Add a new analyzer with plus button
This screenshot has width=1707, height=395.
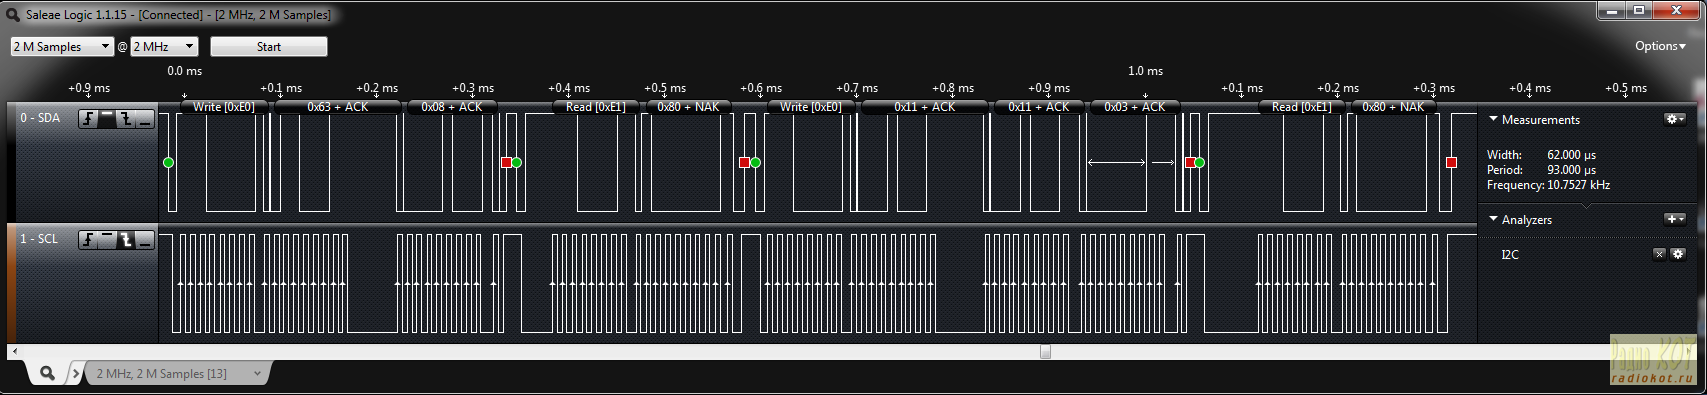point(1674,219)
